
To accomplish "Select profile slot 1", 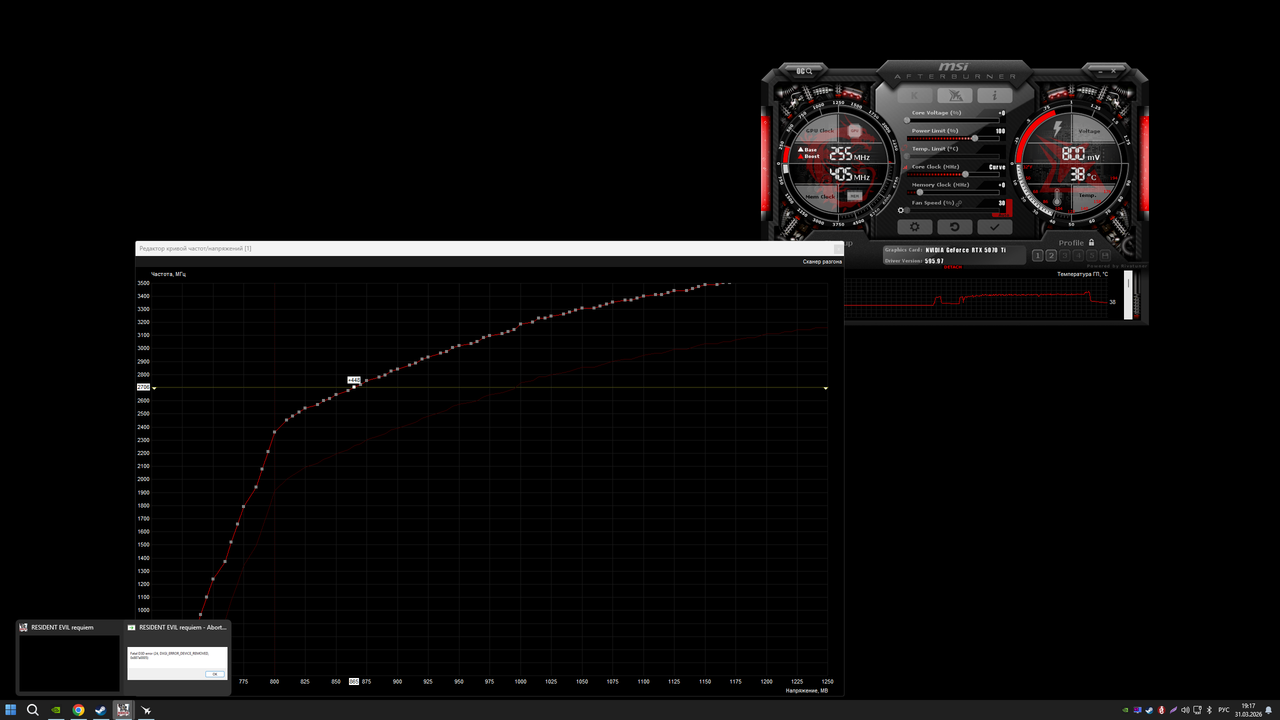I will [x=1037, y=255].
